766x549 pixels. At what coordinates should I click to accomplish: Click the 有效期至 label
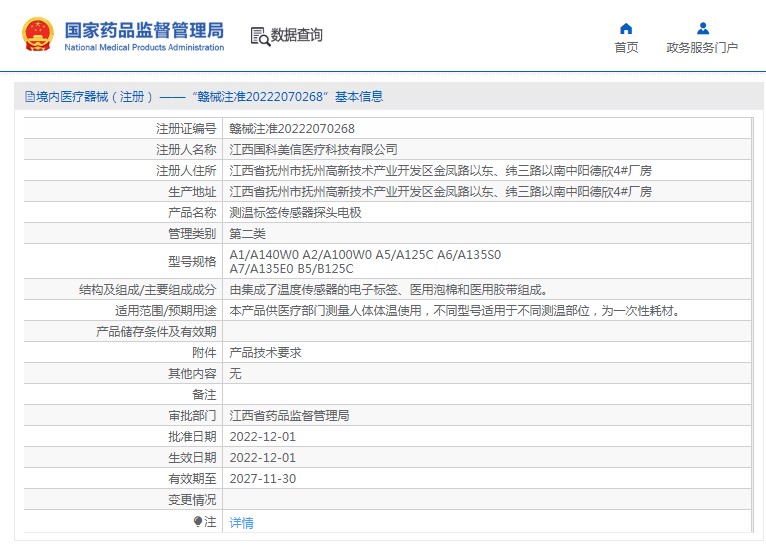tap(192, 479)
